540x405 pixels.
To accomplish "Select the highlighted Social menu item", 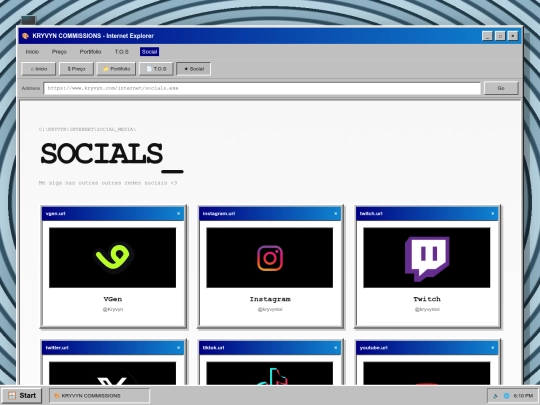I will click(x=149, y=52).
